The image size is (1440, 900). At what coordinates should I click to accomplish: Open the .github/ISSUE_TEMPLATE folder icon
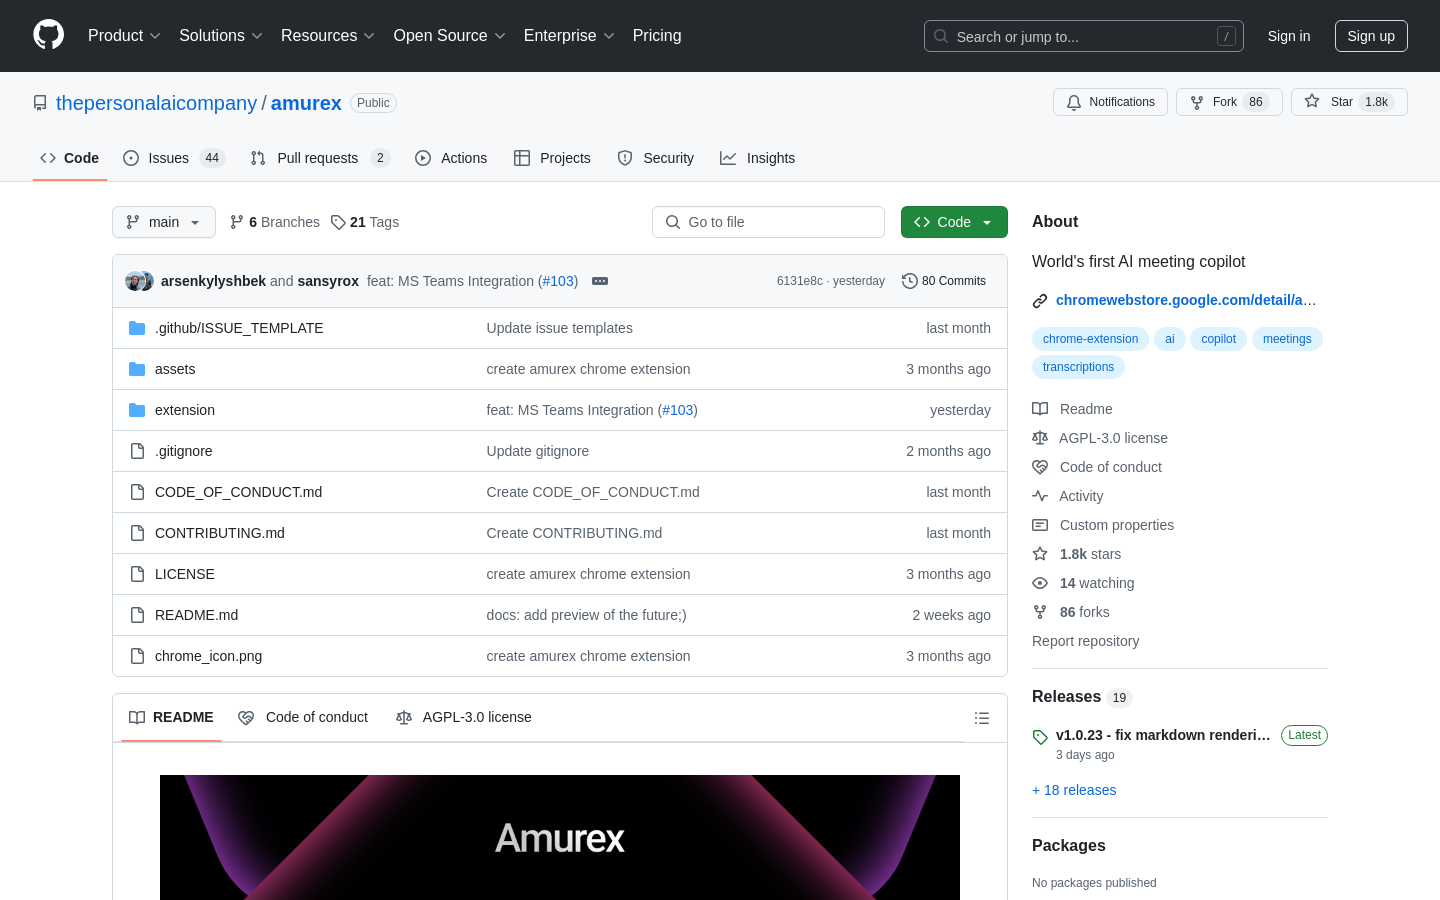pyautogui.click(x=137, y=328)
